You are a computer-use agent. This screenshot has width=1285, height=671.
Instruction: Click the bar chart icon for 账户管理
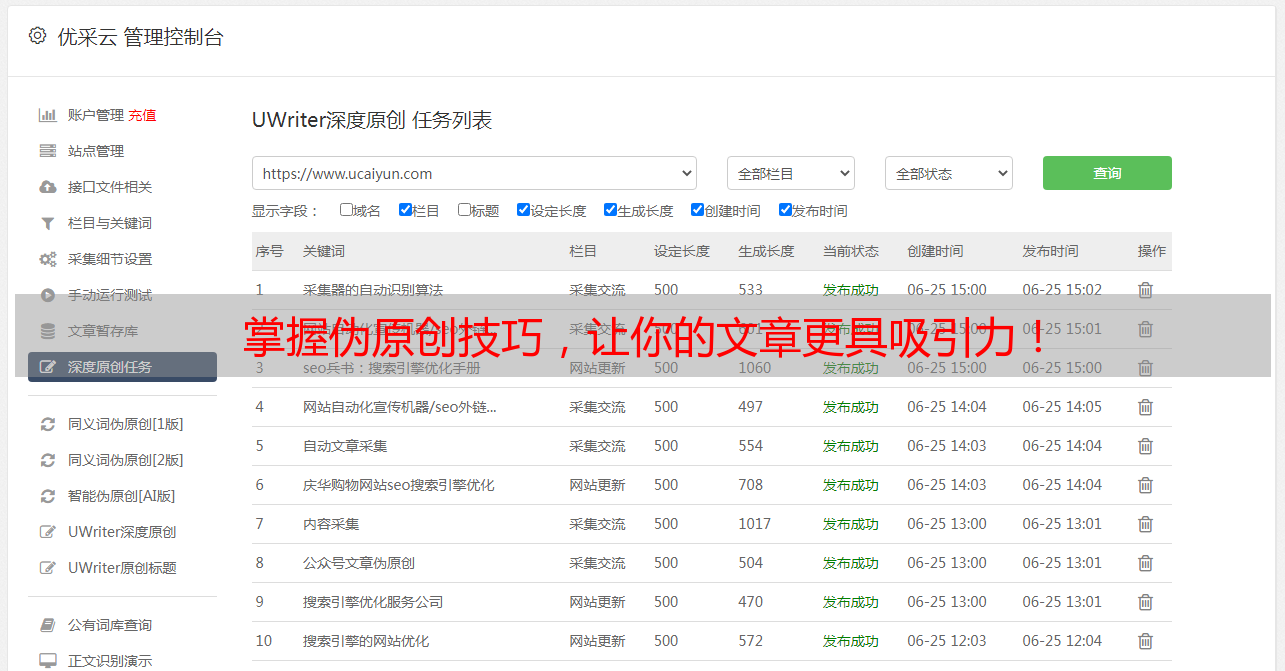[x=47, y=115]
